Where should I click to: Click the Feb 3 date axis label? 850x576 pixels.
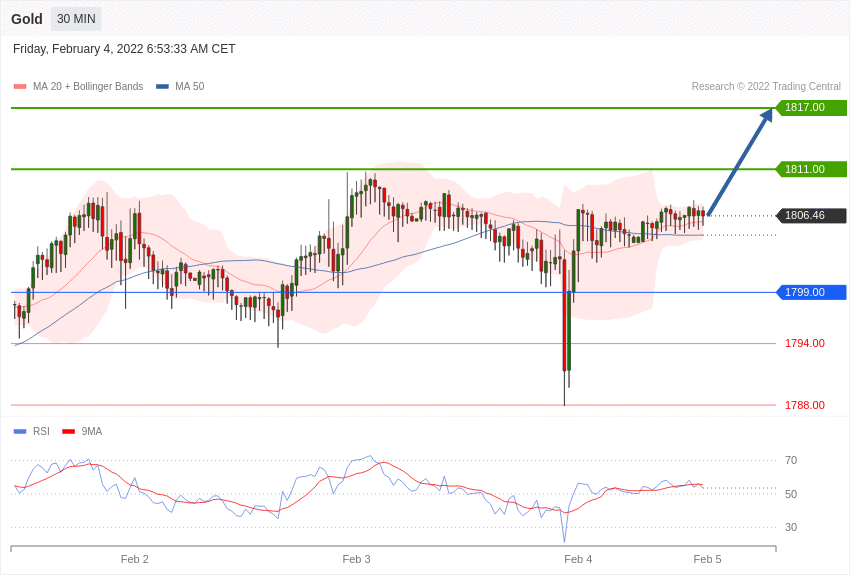[x=356, y=559]
